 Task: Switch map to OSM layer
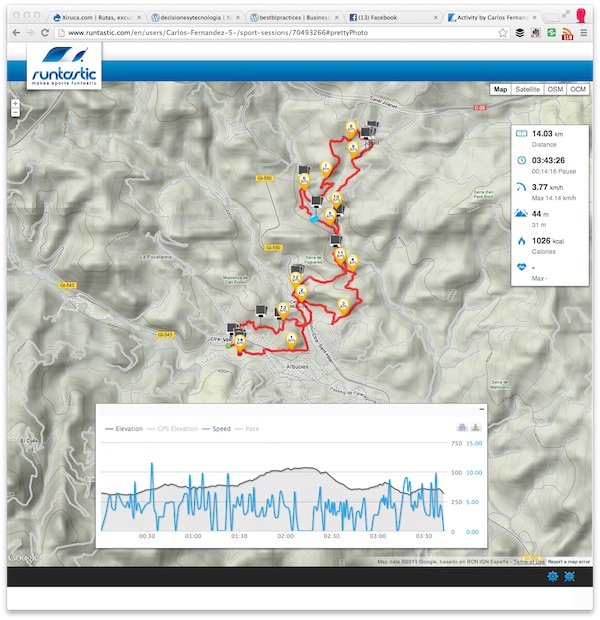tap(555, 89)
